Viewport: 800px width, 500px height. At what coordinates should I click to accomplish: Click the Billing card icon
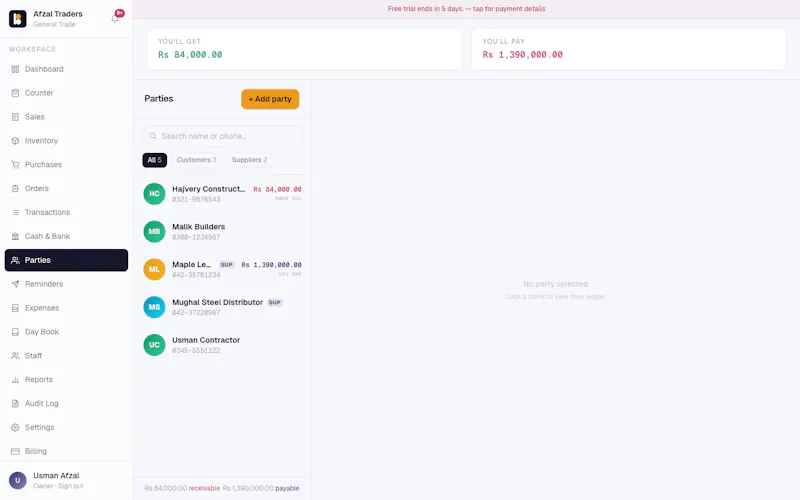point(15,451)
